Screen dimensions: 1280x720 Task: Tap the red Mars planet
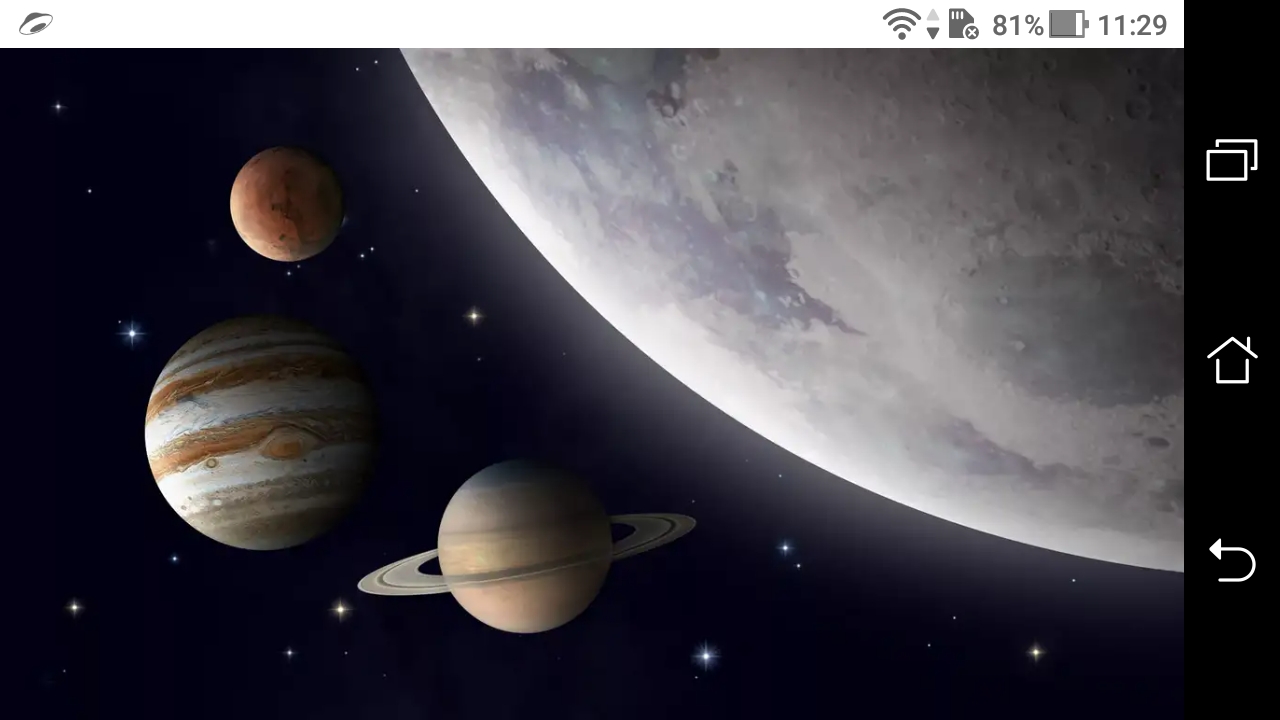click(x=287, y=204)
